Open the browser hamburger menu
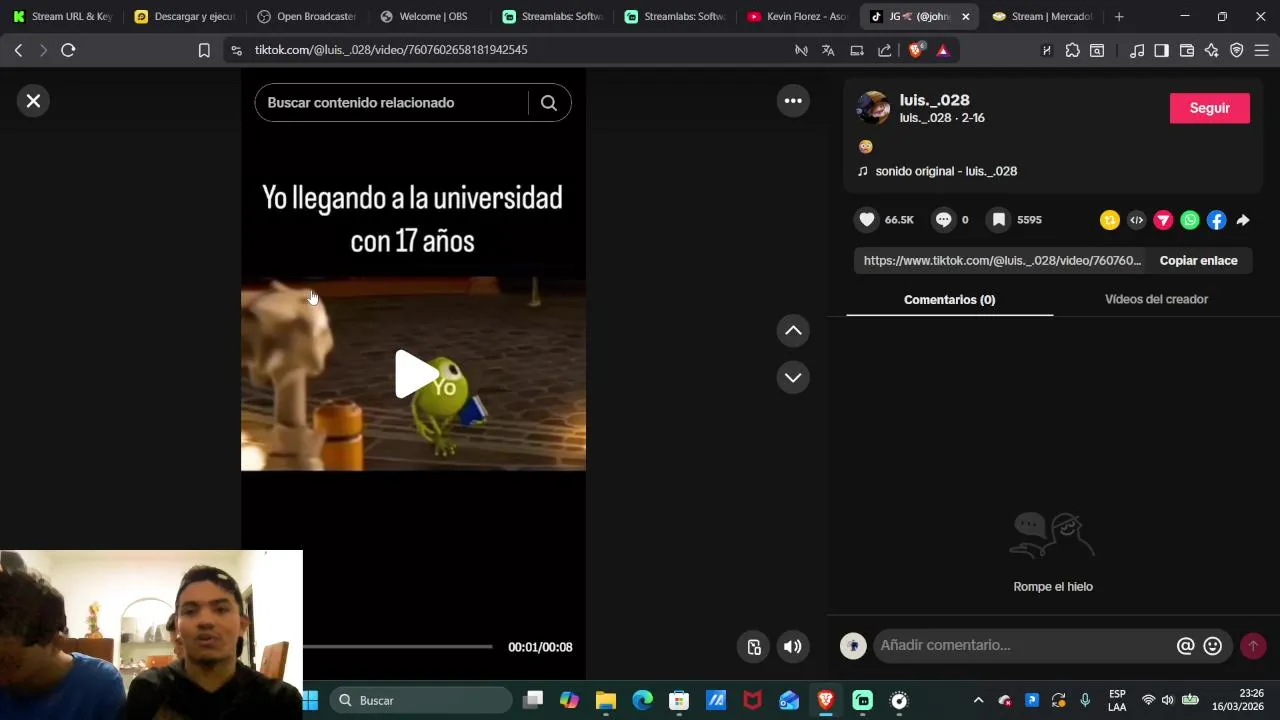This screenshot has width=1280, height=720. click(1262, 50)
